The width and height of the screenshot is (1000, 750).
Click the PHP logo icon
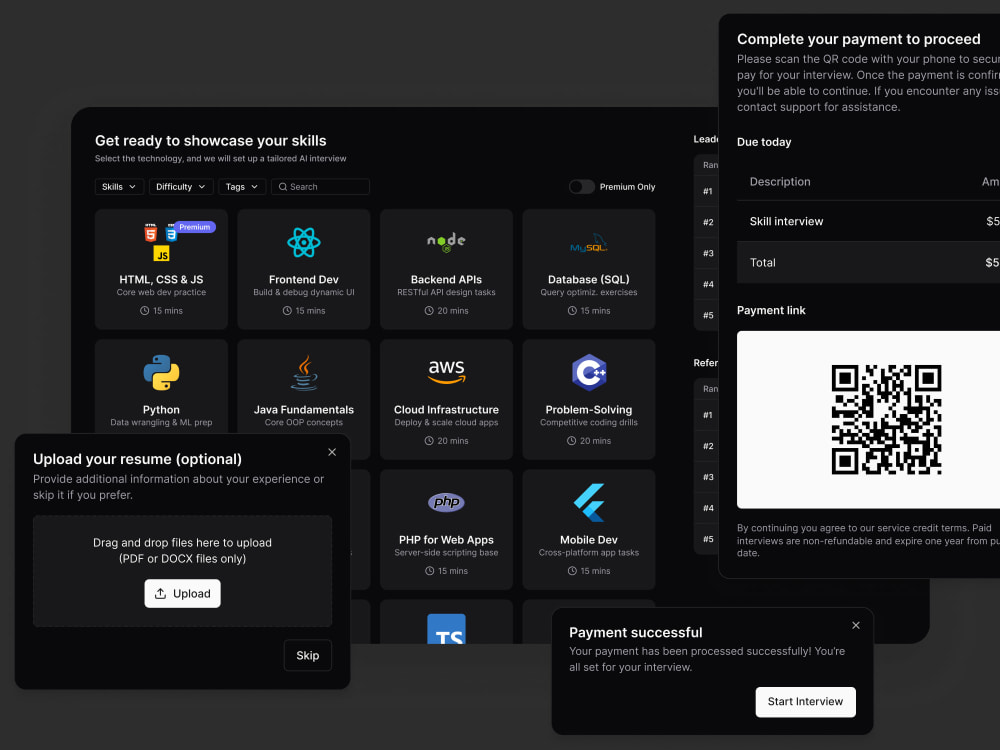[x=446, y=502]
